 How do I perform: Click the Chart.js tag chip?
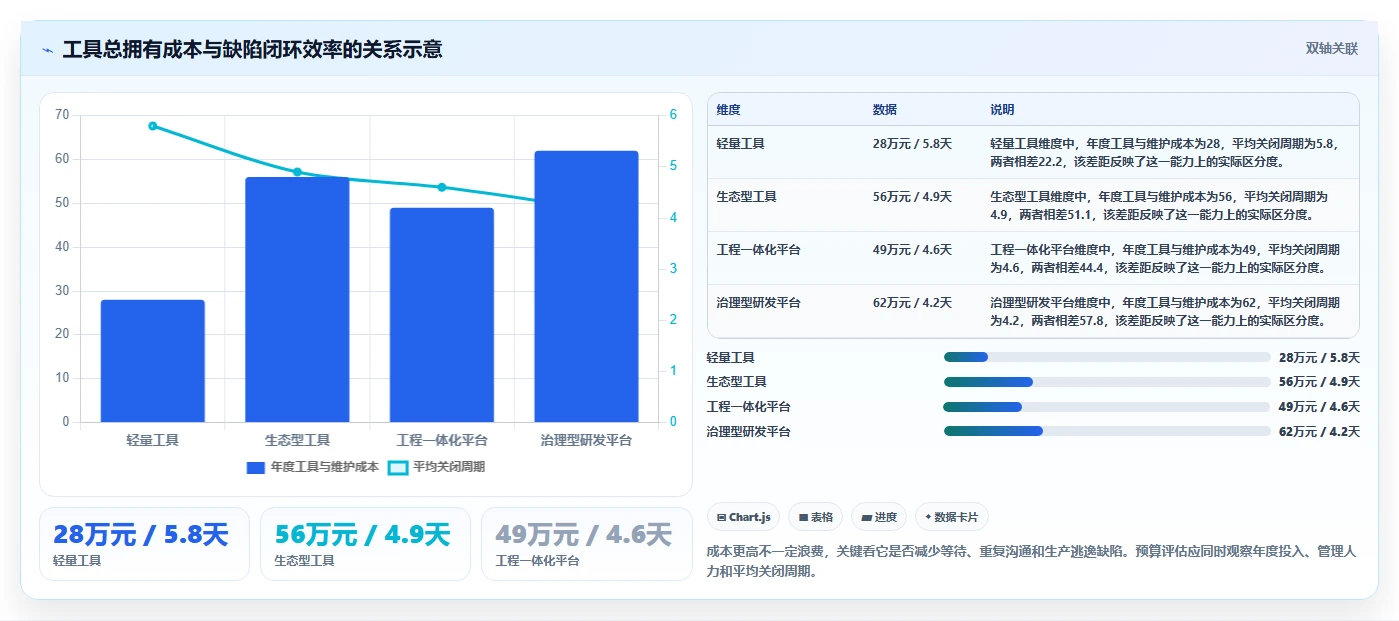(x=743, y=517)
